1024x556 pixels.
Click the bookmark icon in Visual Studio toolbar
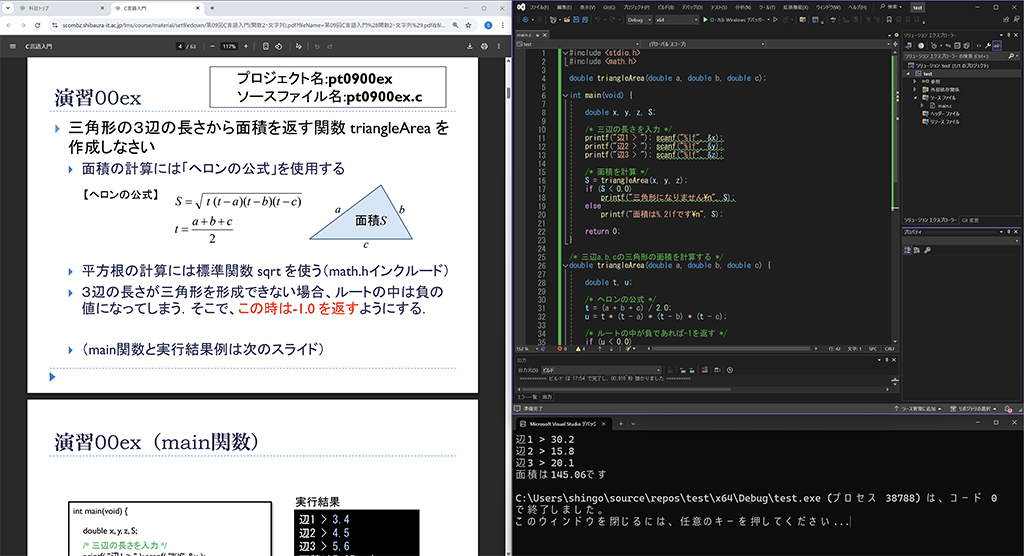(889, 20)
